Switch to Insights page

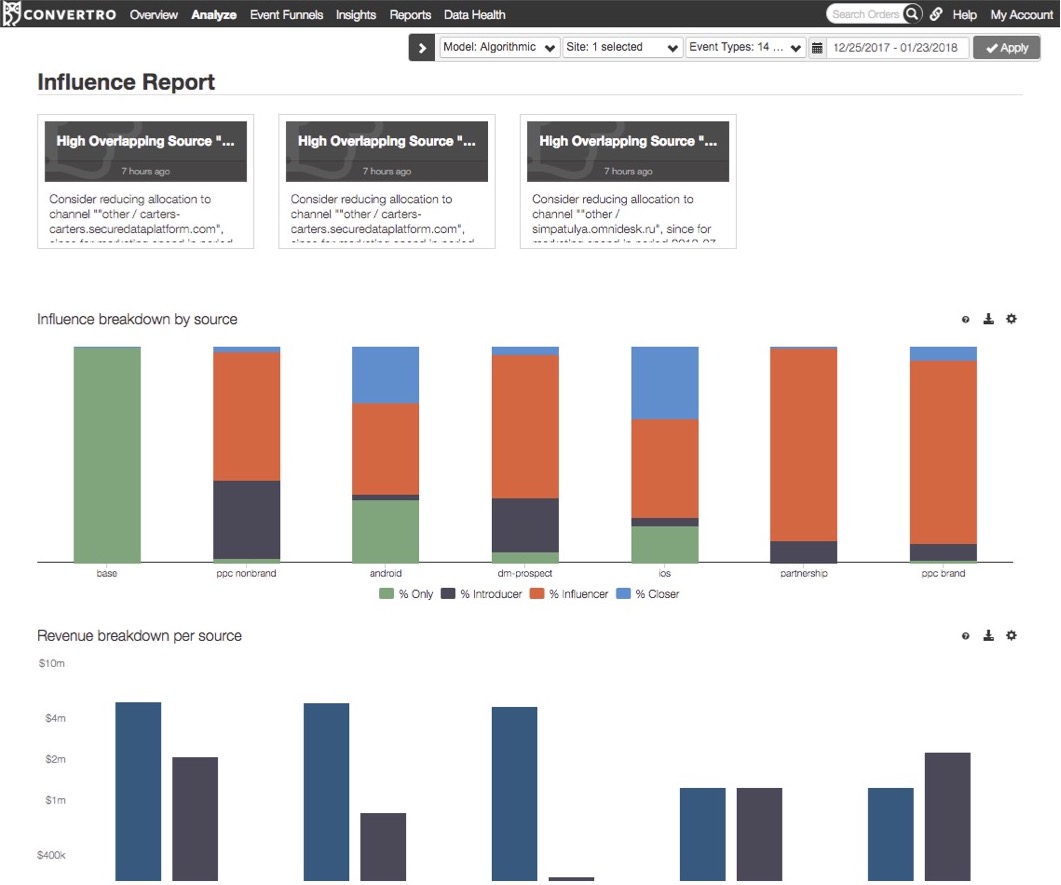click(x=356, y=14)
